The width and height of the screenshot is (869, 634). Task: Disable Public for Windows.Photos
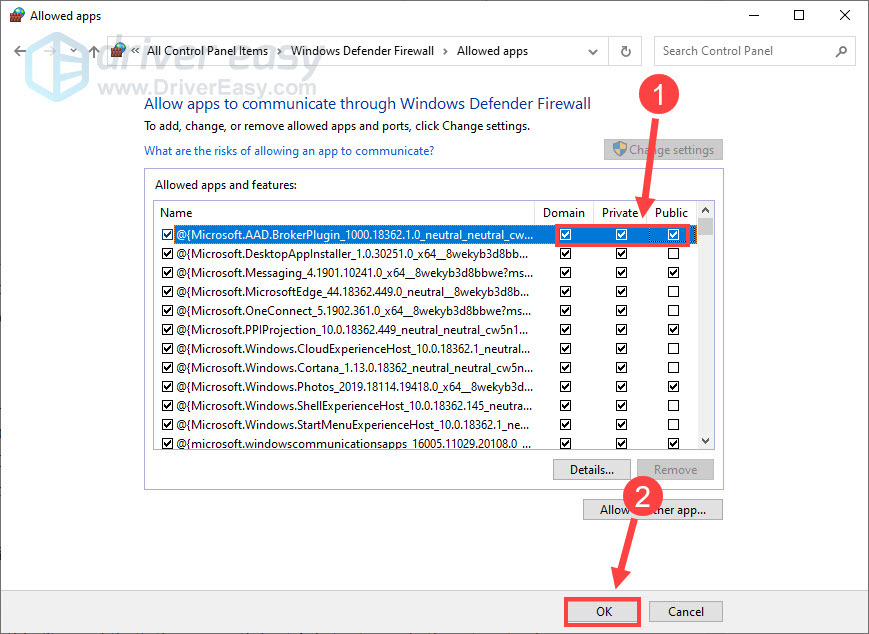pyautogui.click(x=673, y=387)
